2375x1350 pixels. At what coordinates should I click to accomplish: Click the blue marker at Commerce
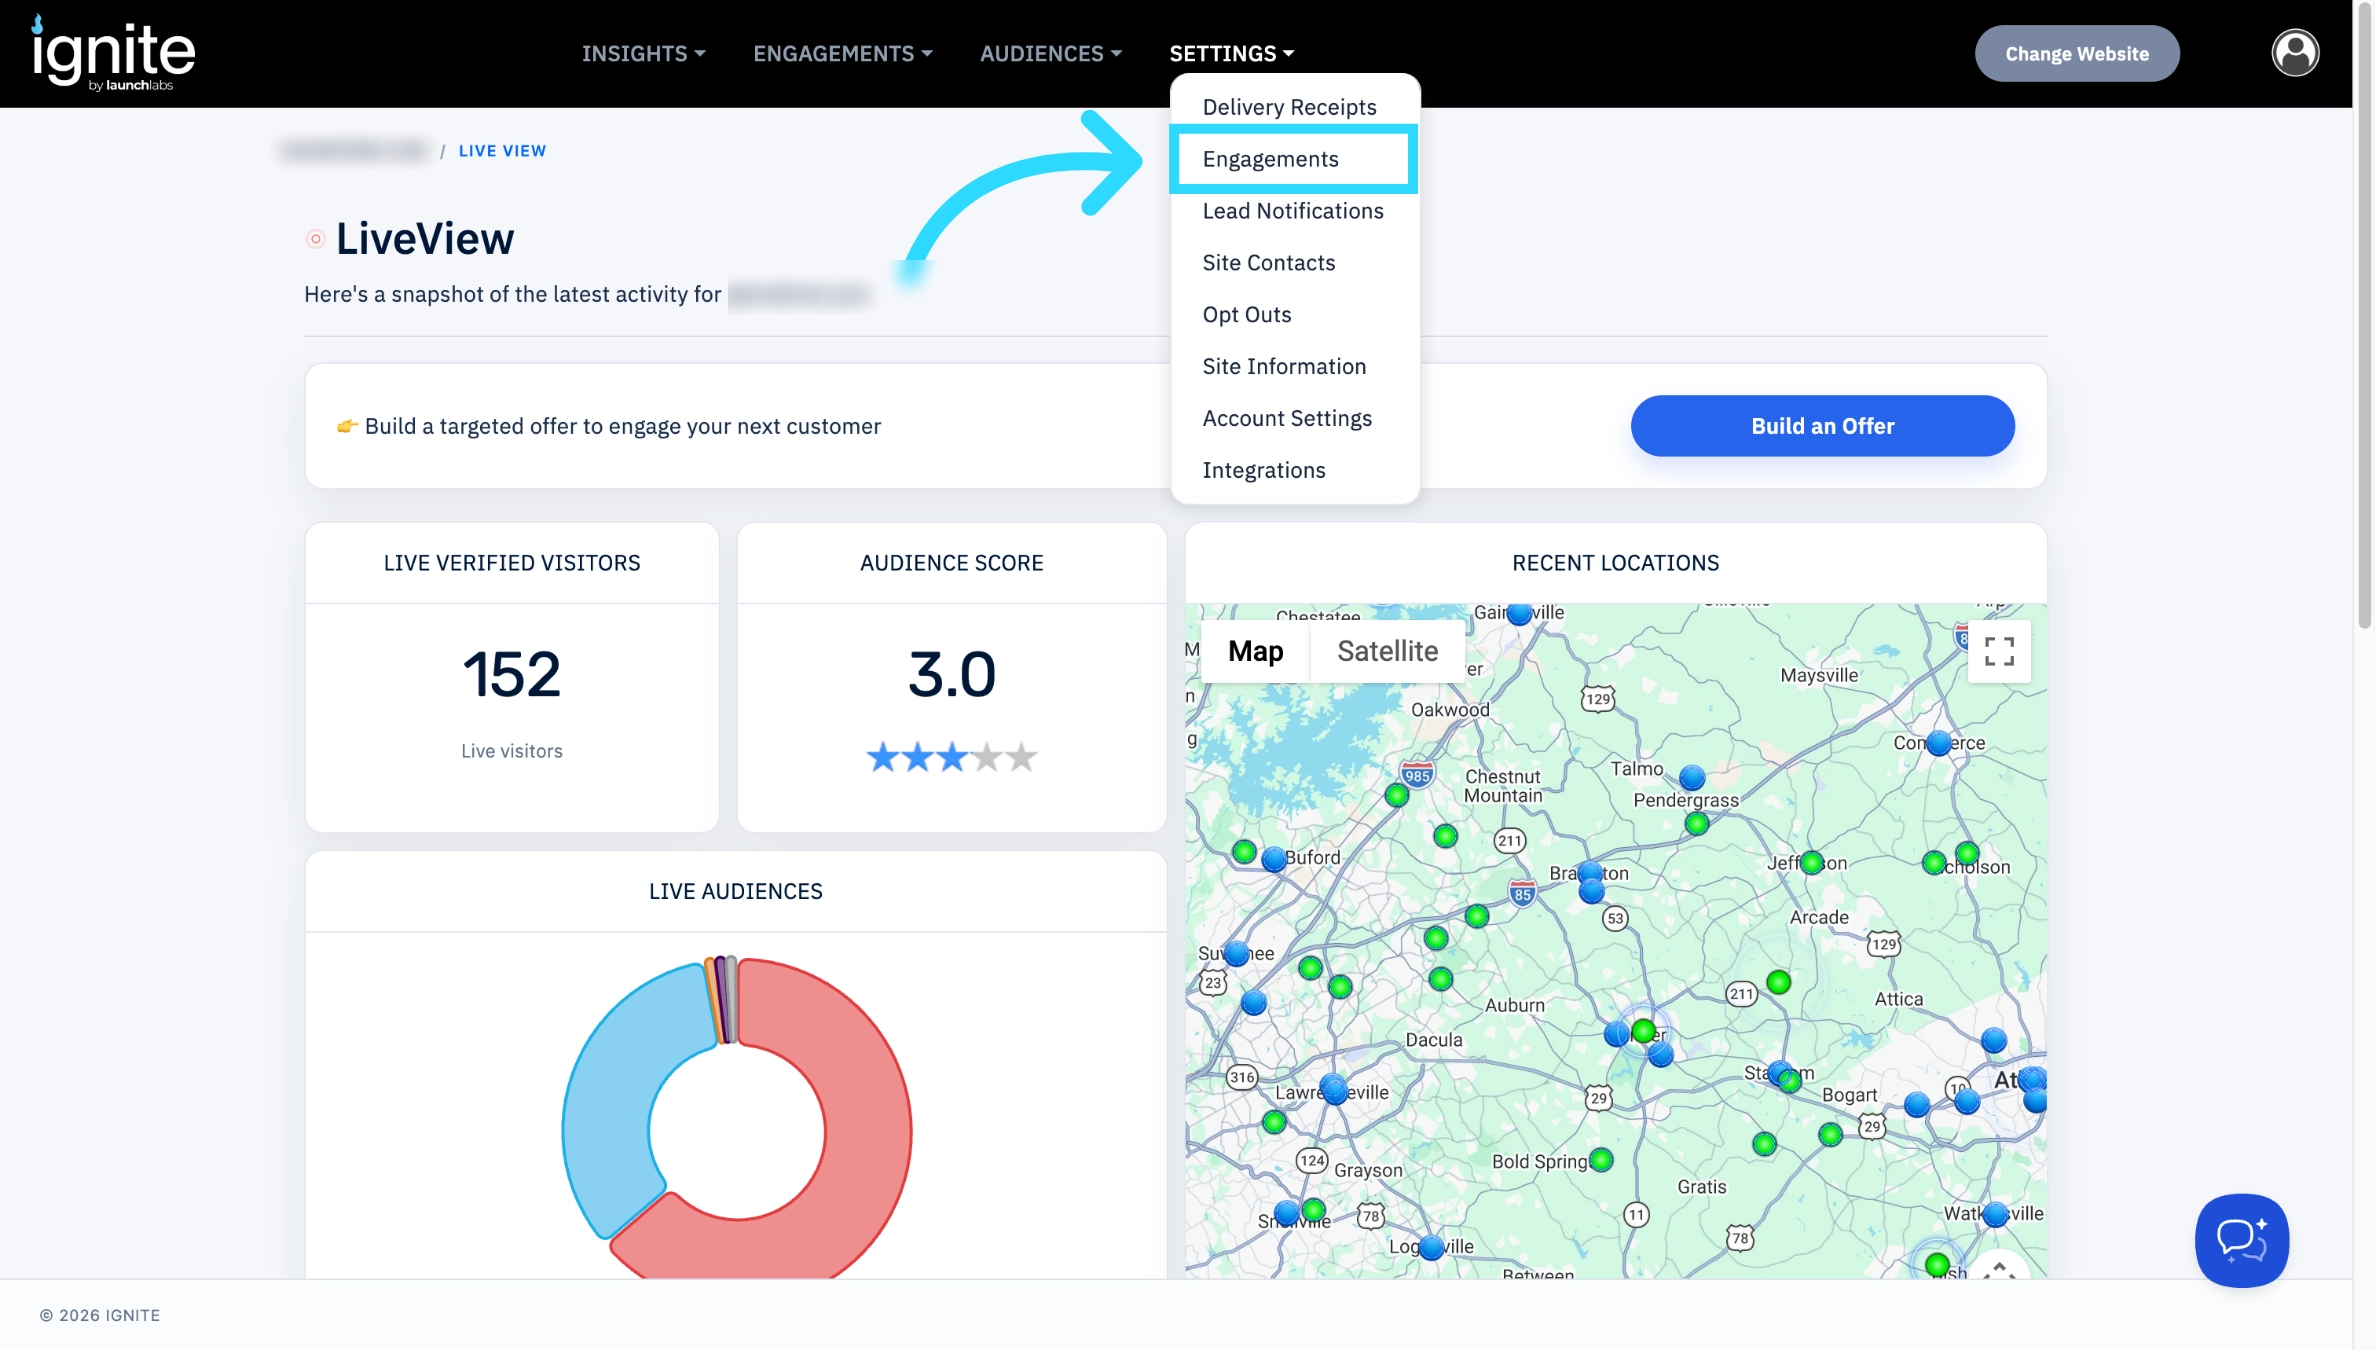click(1938, 743)
